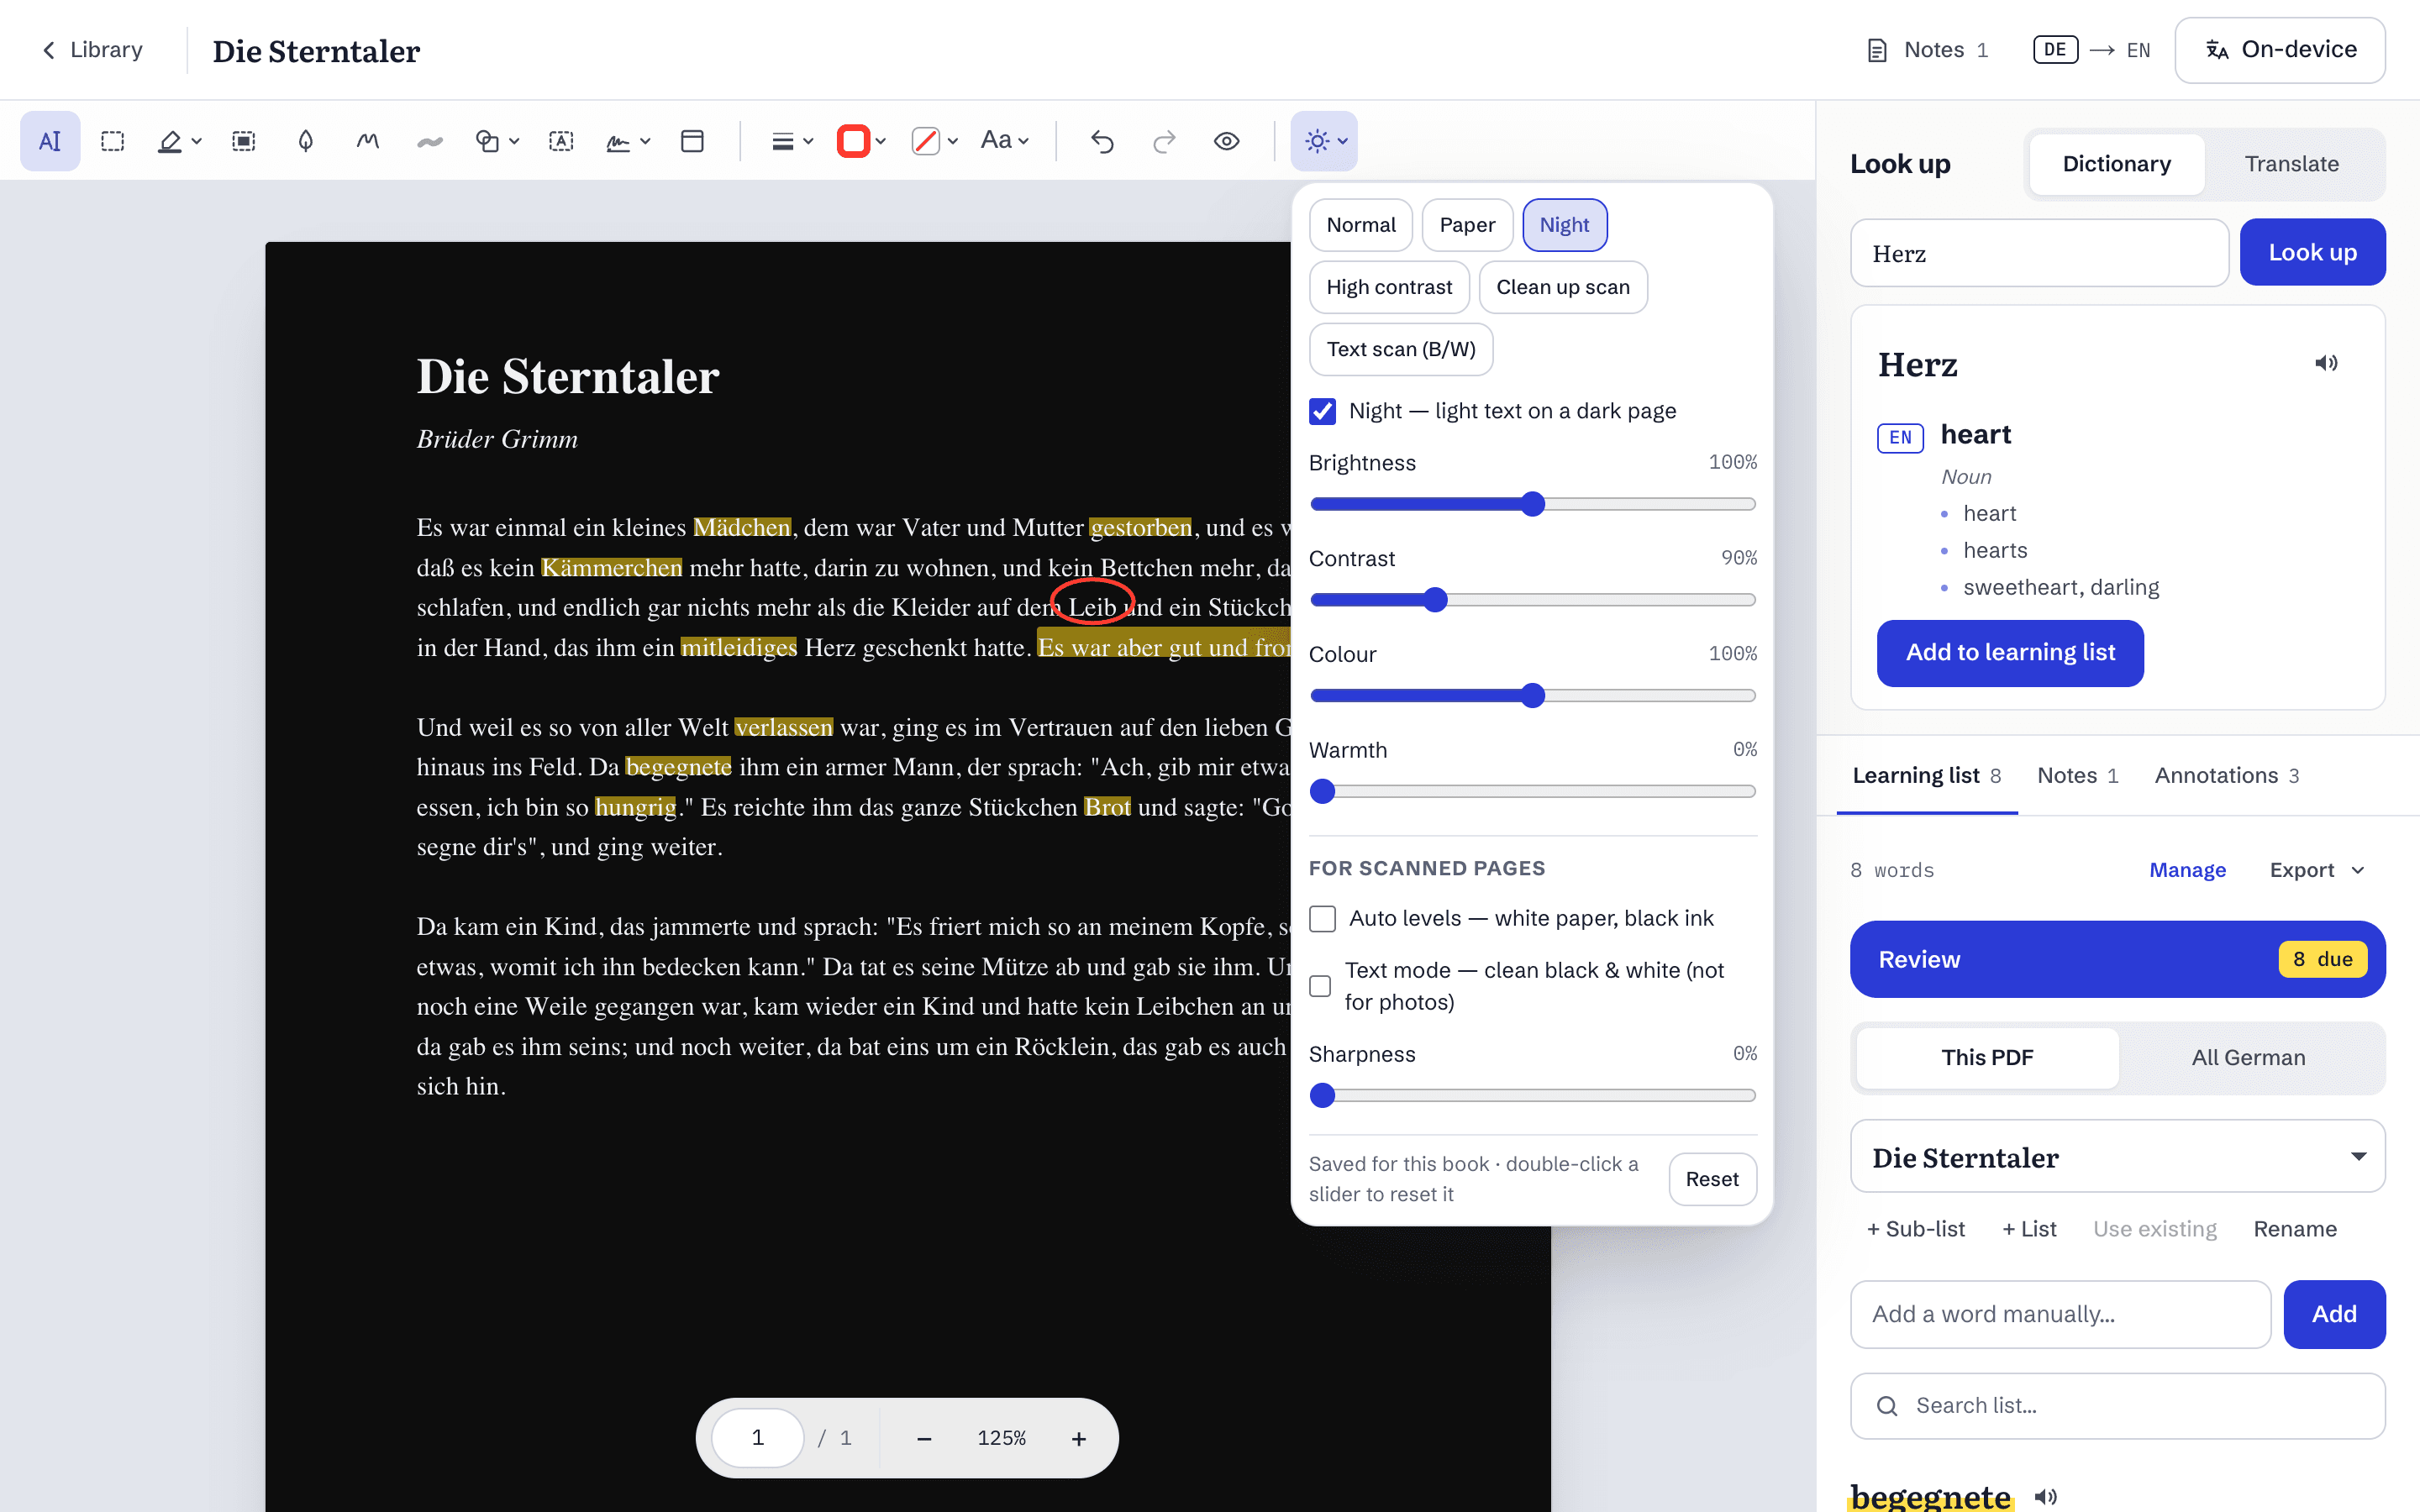Select the High contrast preset

pyautogui.click(x=1389, y=287)
